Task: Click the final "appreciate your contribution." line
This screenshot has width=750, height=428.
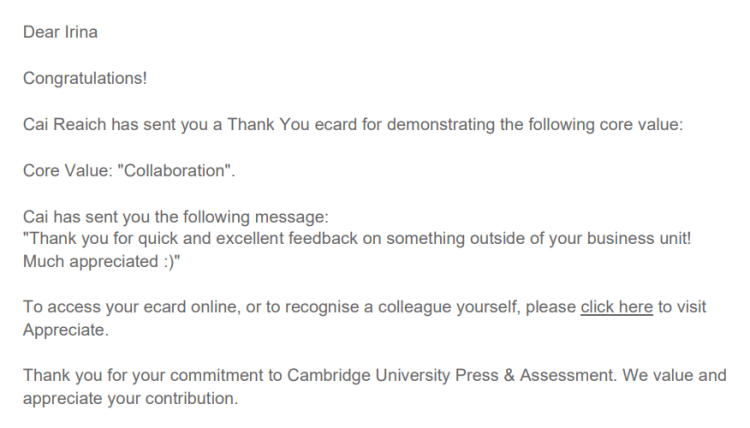Action: point(130,397)
